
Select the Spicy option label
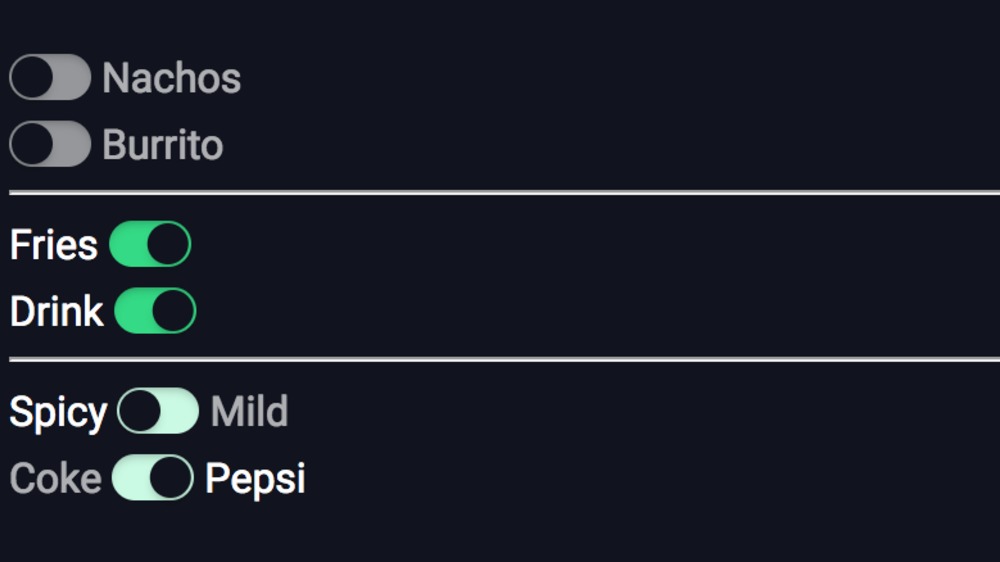pyautogui.click(x=58, y=412)
